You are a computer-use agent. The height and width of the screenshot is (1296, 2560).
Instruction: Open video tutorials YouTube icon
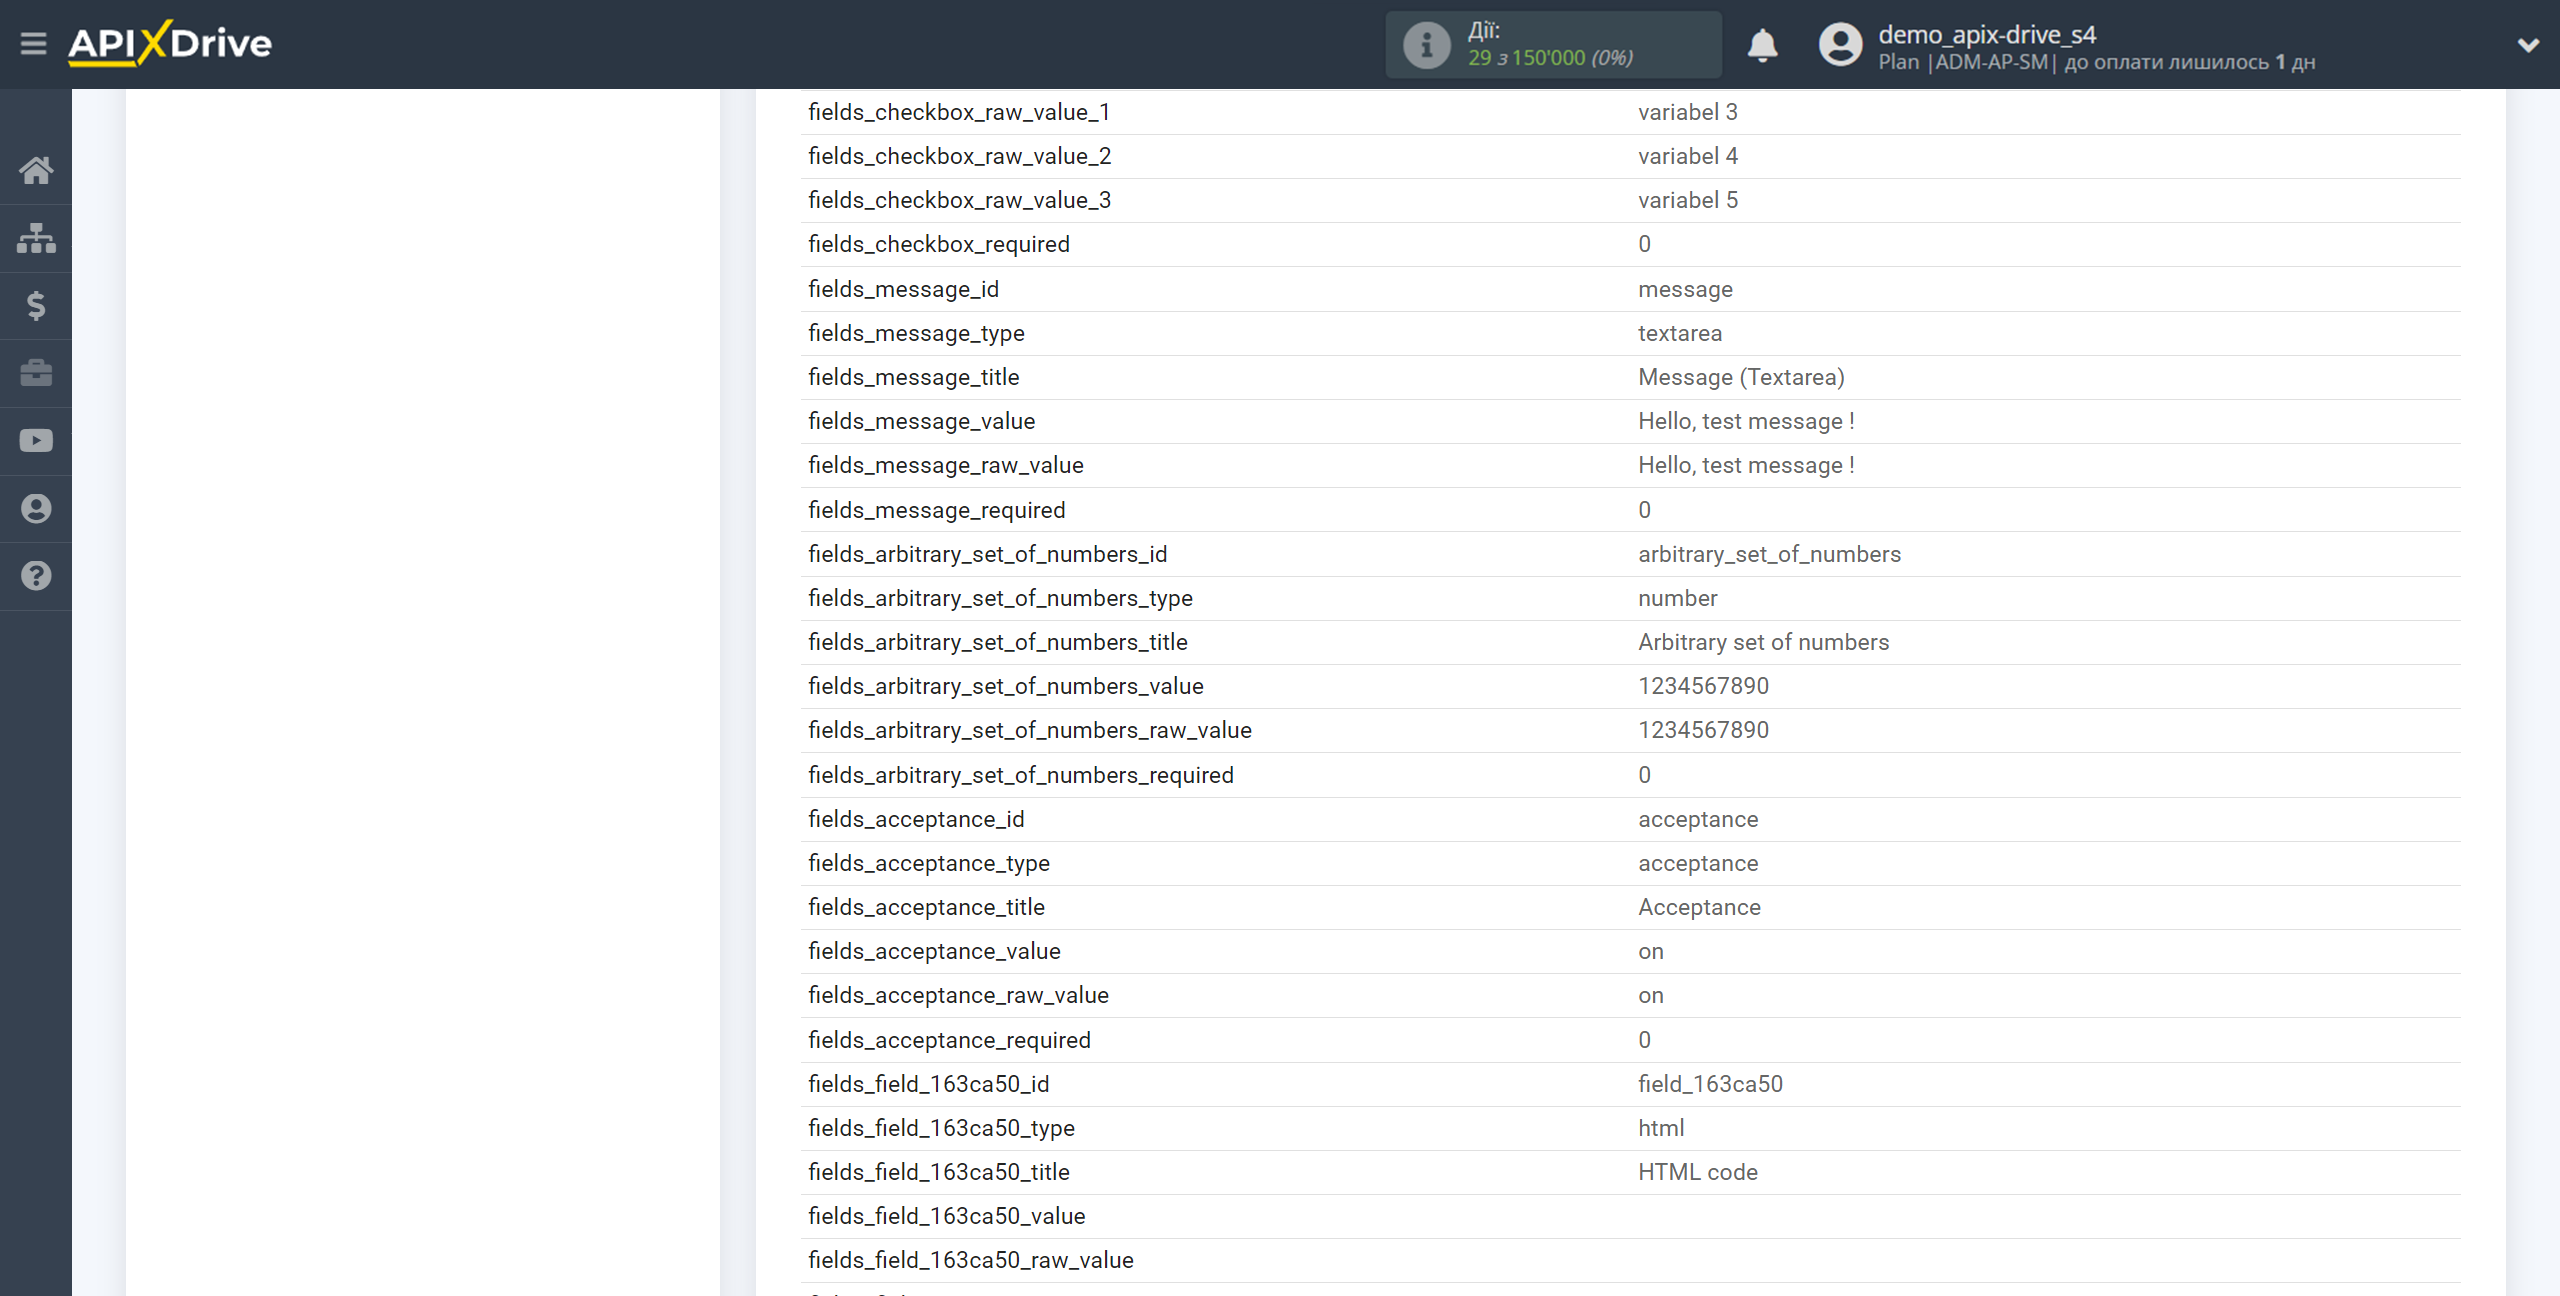(36, 441)
